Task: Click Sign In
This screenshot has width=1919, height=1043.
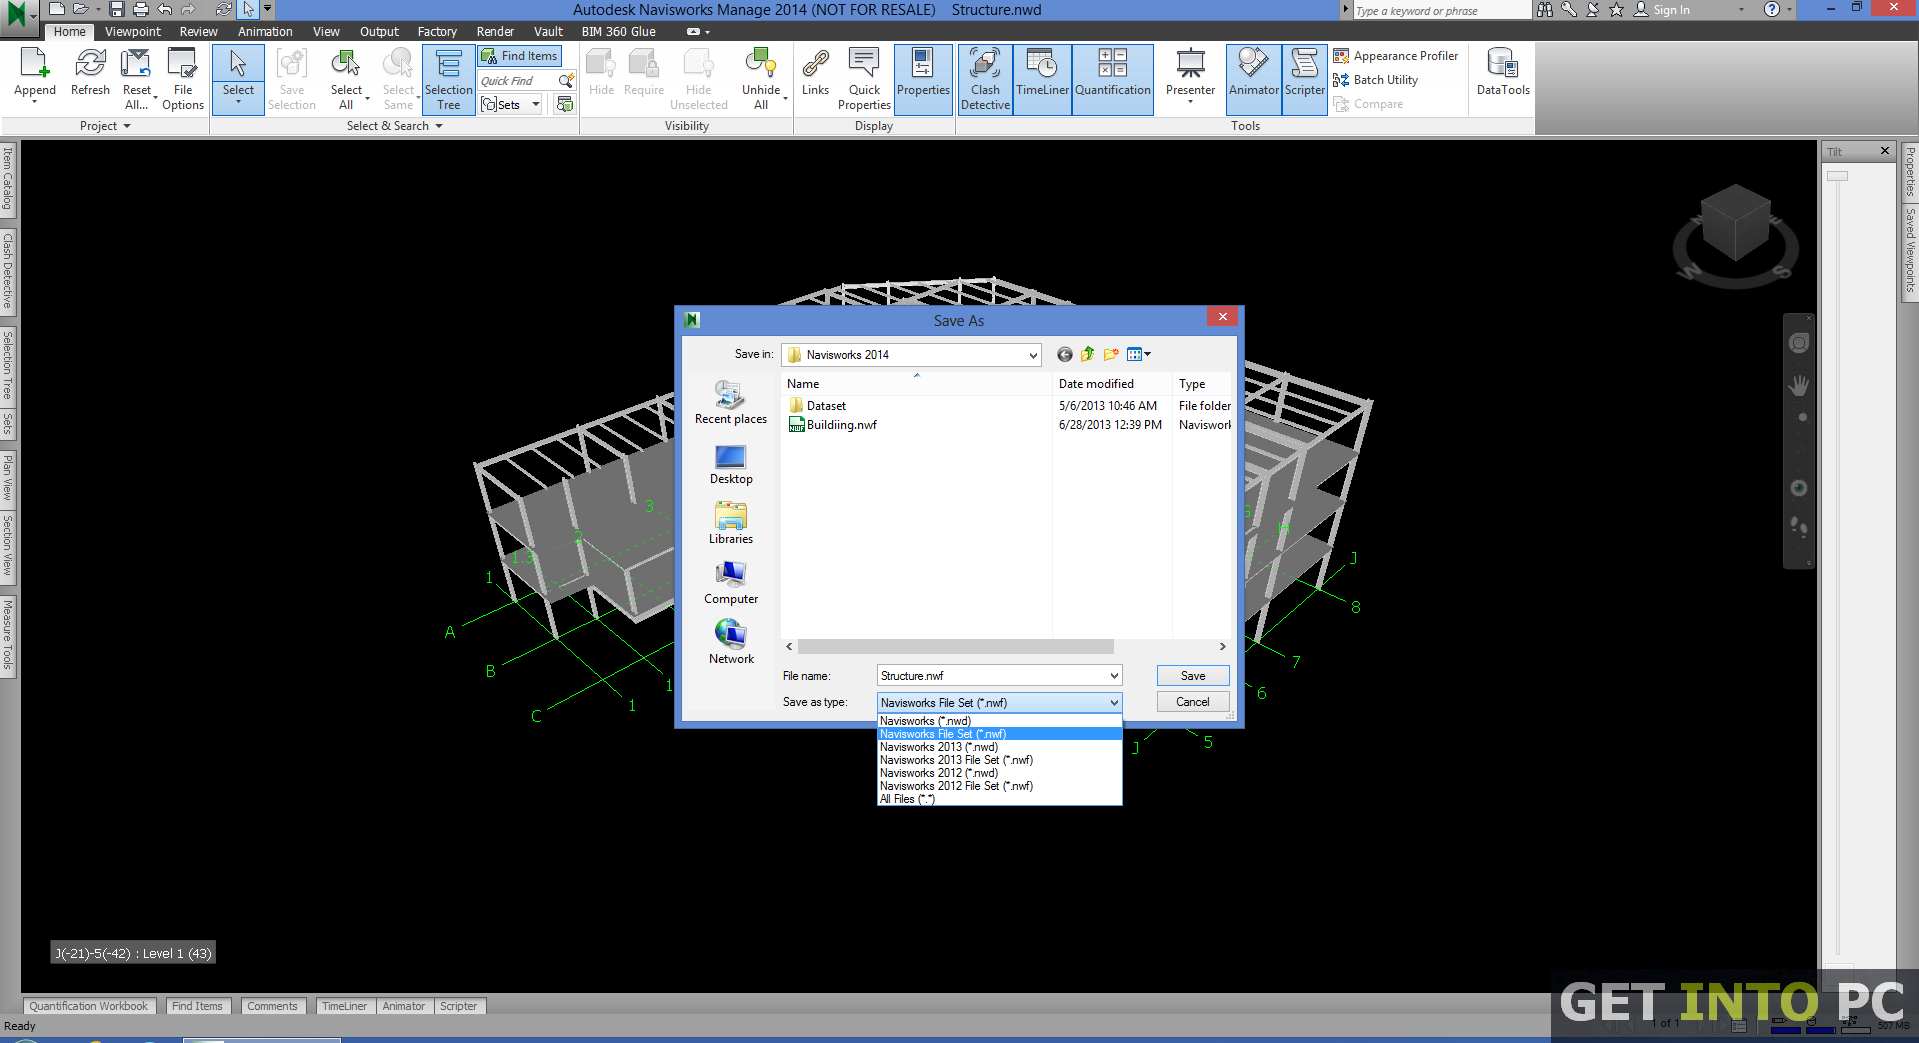Action: pos(1662,10)
